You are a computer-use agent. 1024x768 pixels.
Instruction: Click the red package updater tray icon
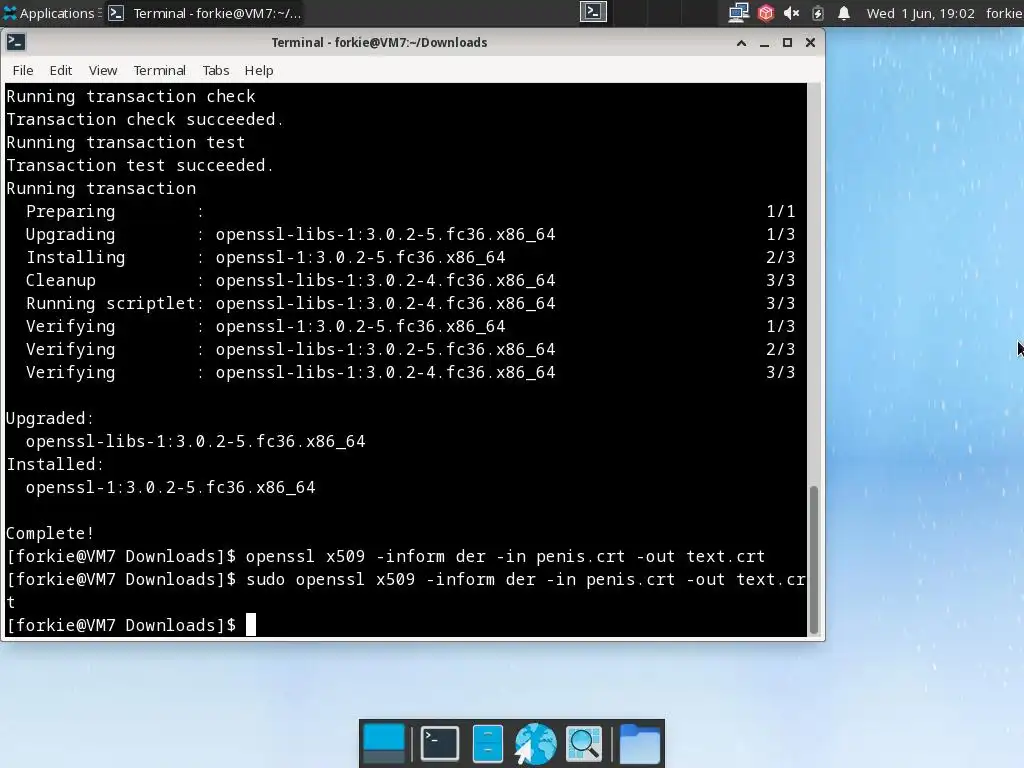[x=765, y=13]
